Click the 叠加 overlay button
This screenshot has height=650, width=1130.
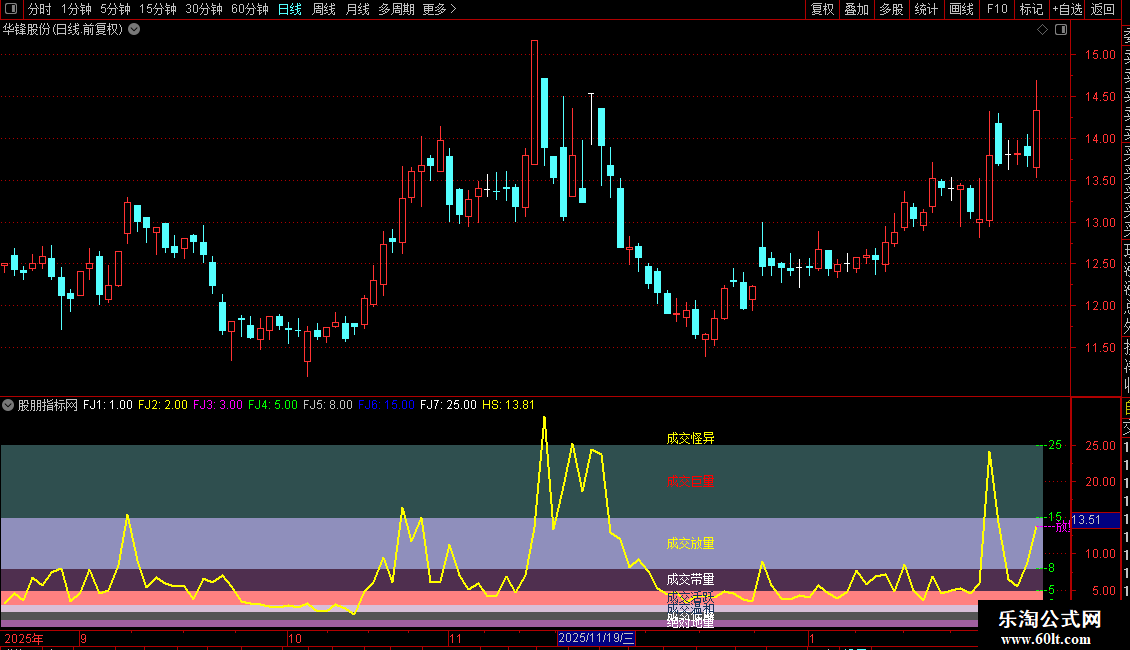pos(857,9)
